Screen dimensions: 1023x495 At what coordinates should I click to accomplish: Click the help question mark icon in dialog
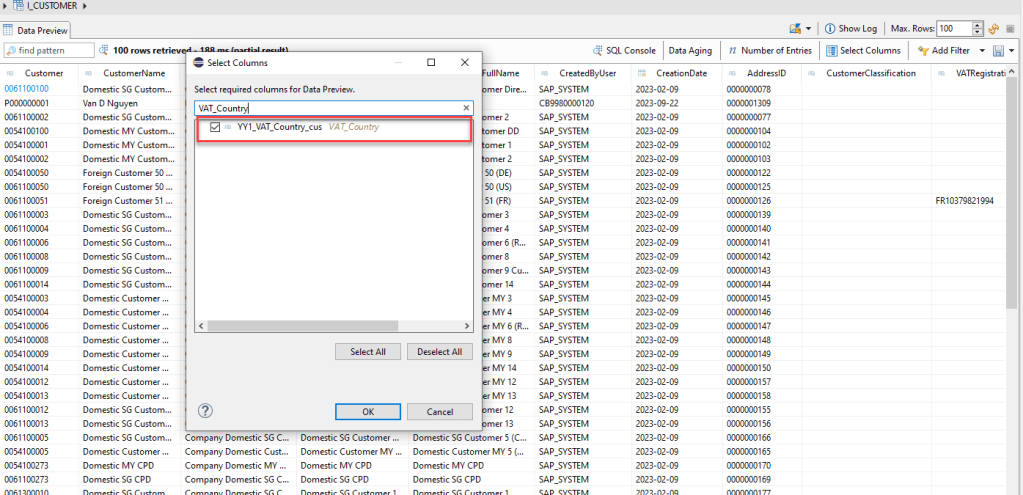(205, 411)
